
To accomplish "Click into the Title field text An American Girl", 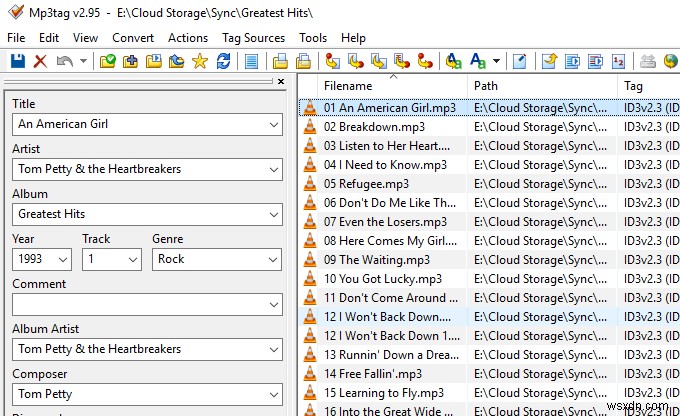I will (63, 124).
